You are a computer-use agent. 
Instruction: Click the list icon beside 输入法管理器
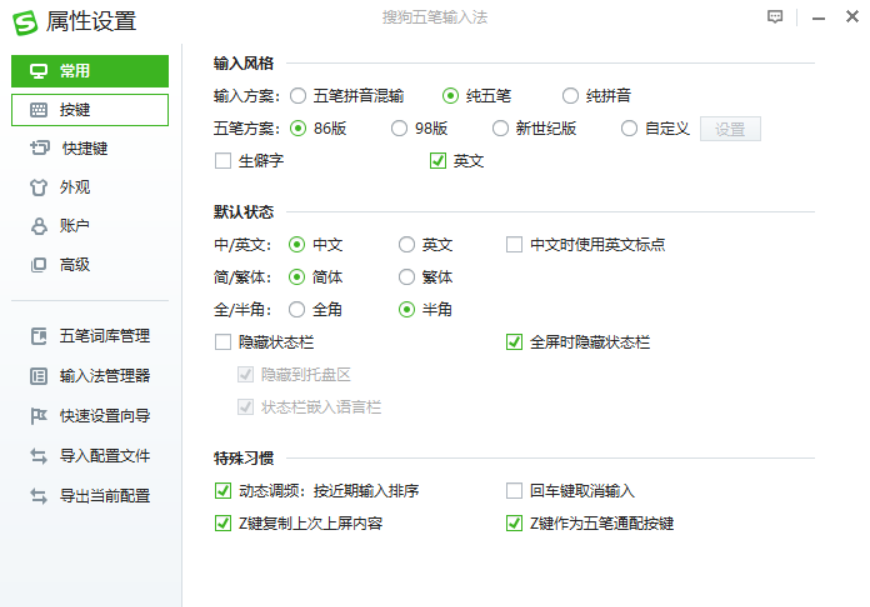point(39,376)
